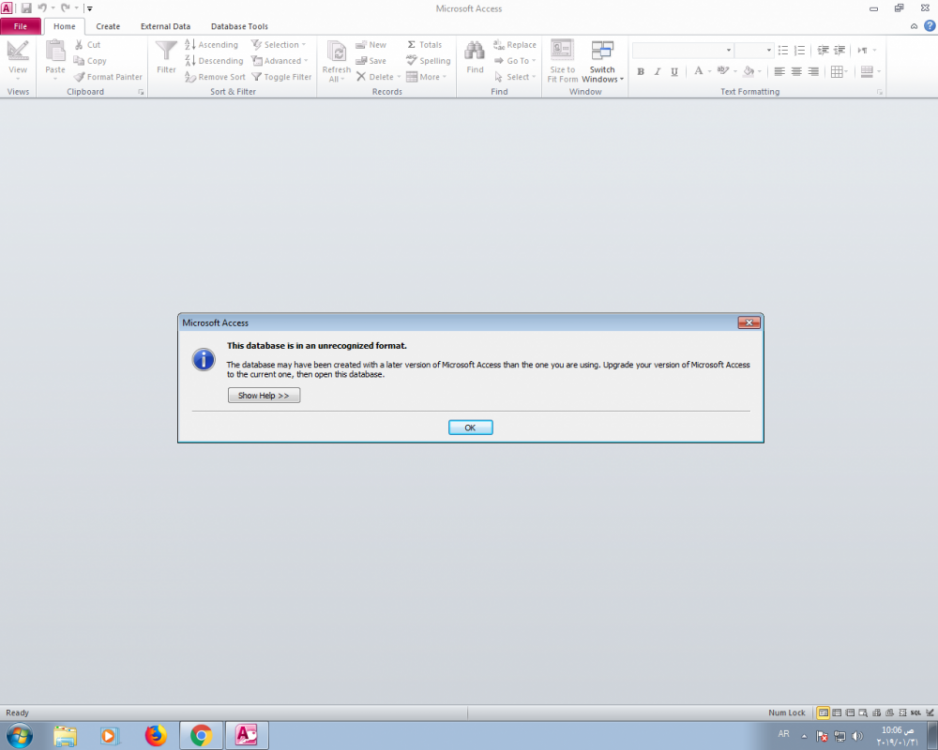
Task: Click the decrease indent icon
Action: coord(823,50)
